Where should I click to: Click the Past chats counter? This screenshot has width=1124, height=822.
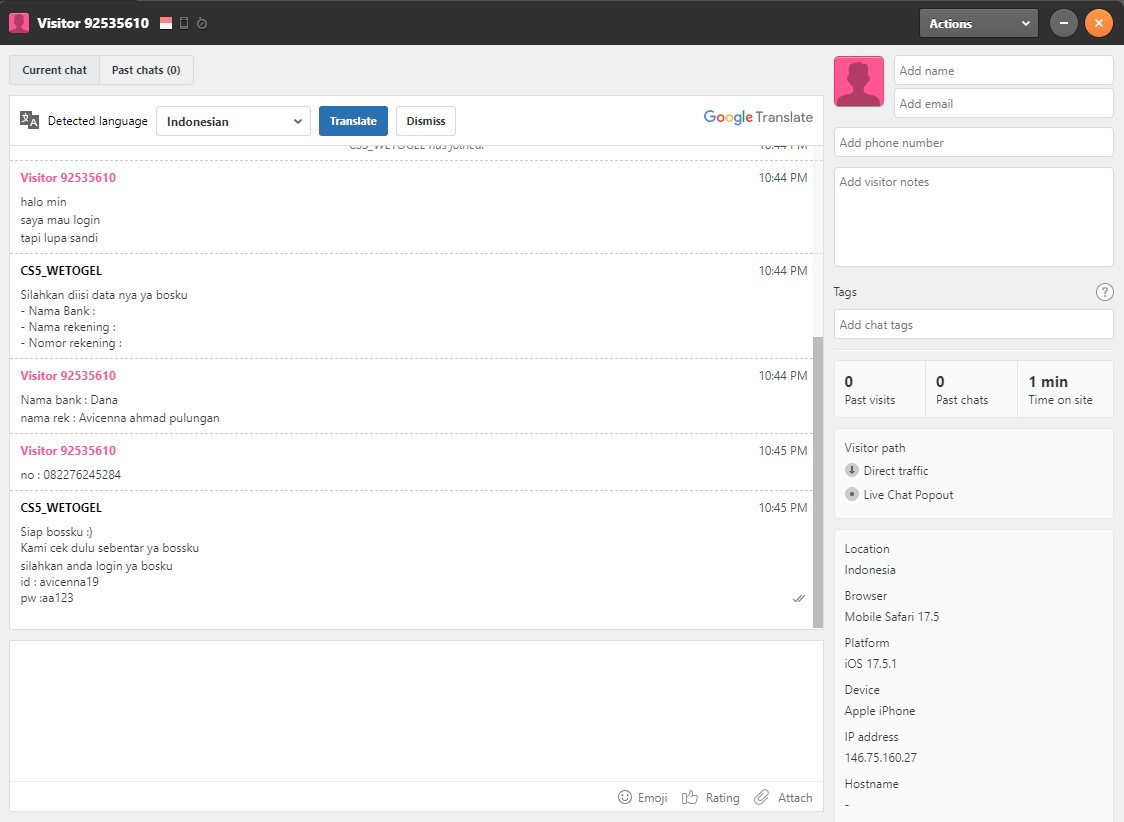971,389
